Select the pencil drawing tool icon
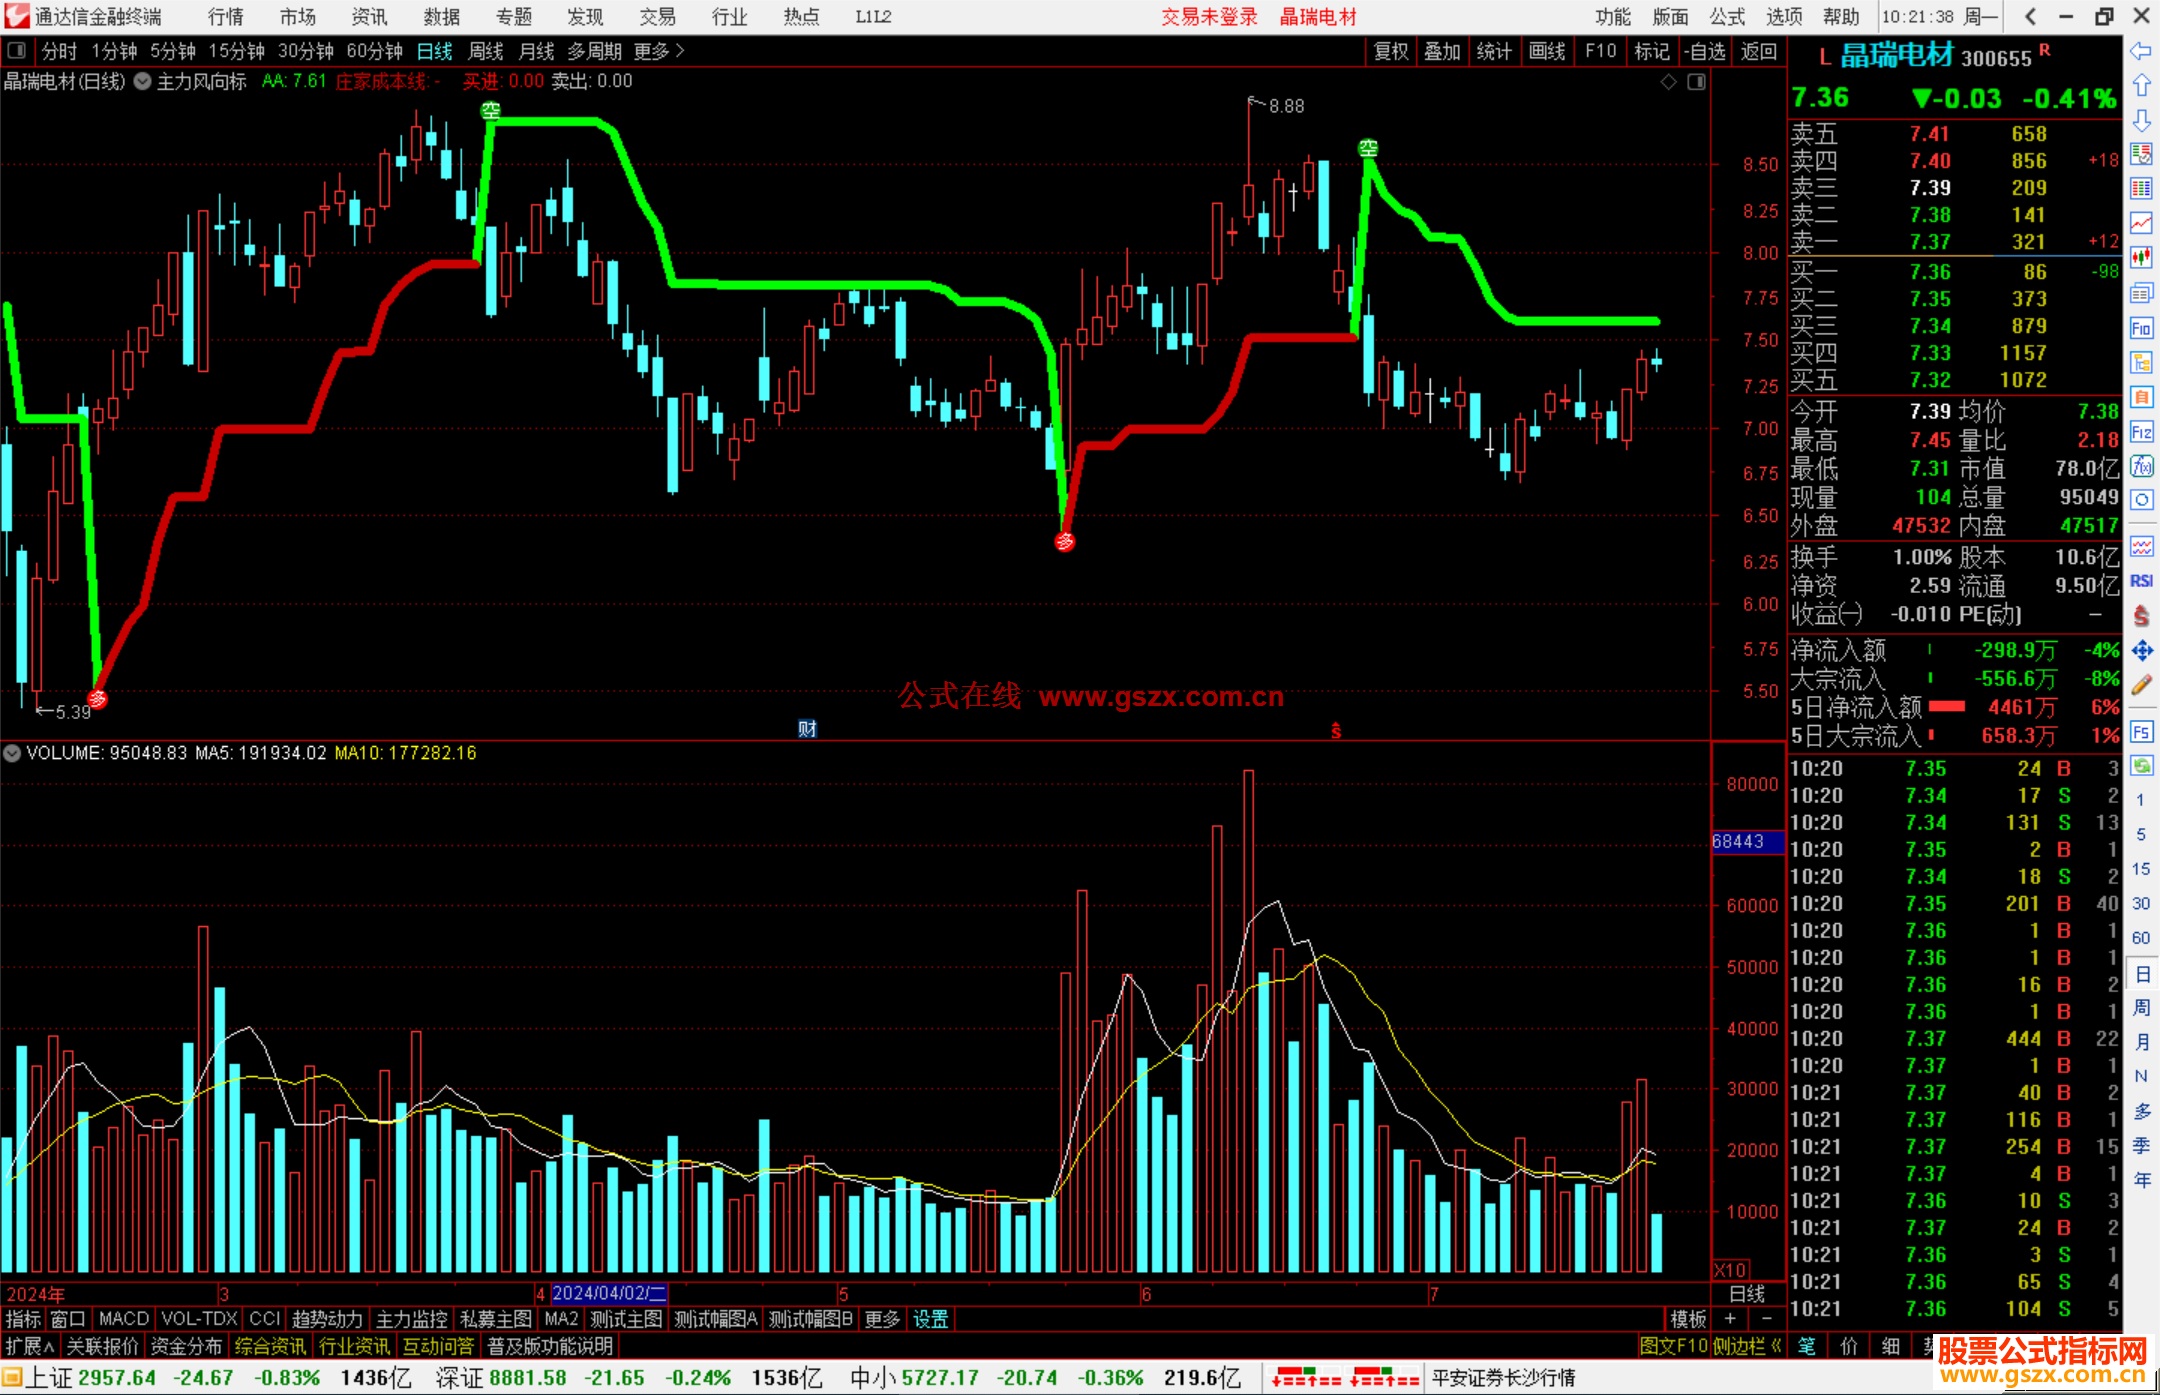This screenshot has height=1395, width=2160. pos(2141,685)
